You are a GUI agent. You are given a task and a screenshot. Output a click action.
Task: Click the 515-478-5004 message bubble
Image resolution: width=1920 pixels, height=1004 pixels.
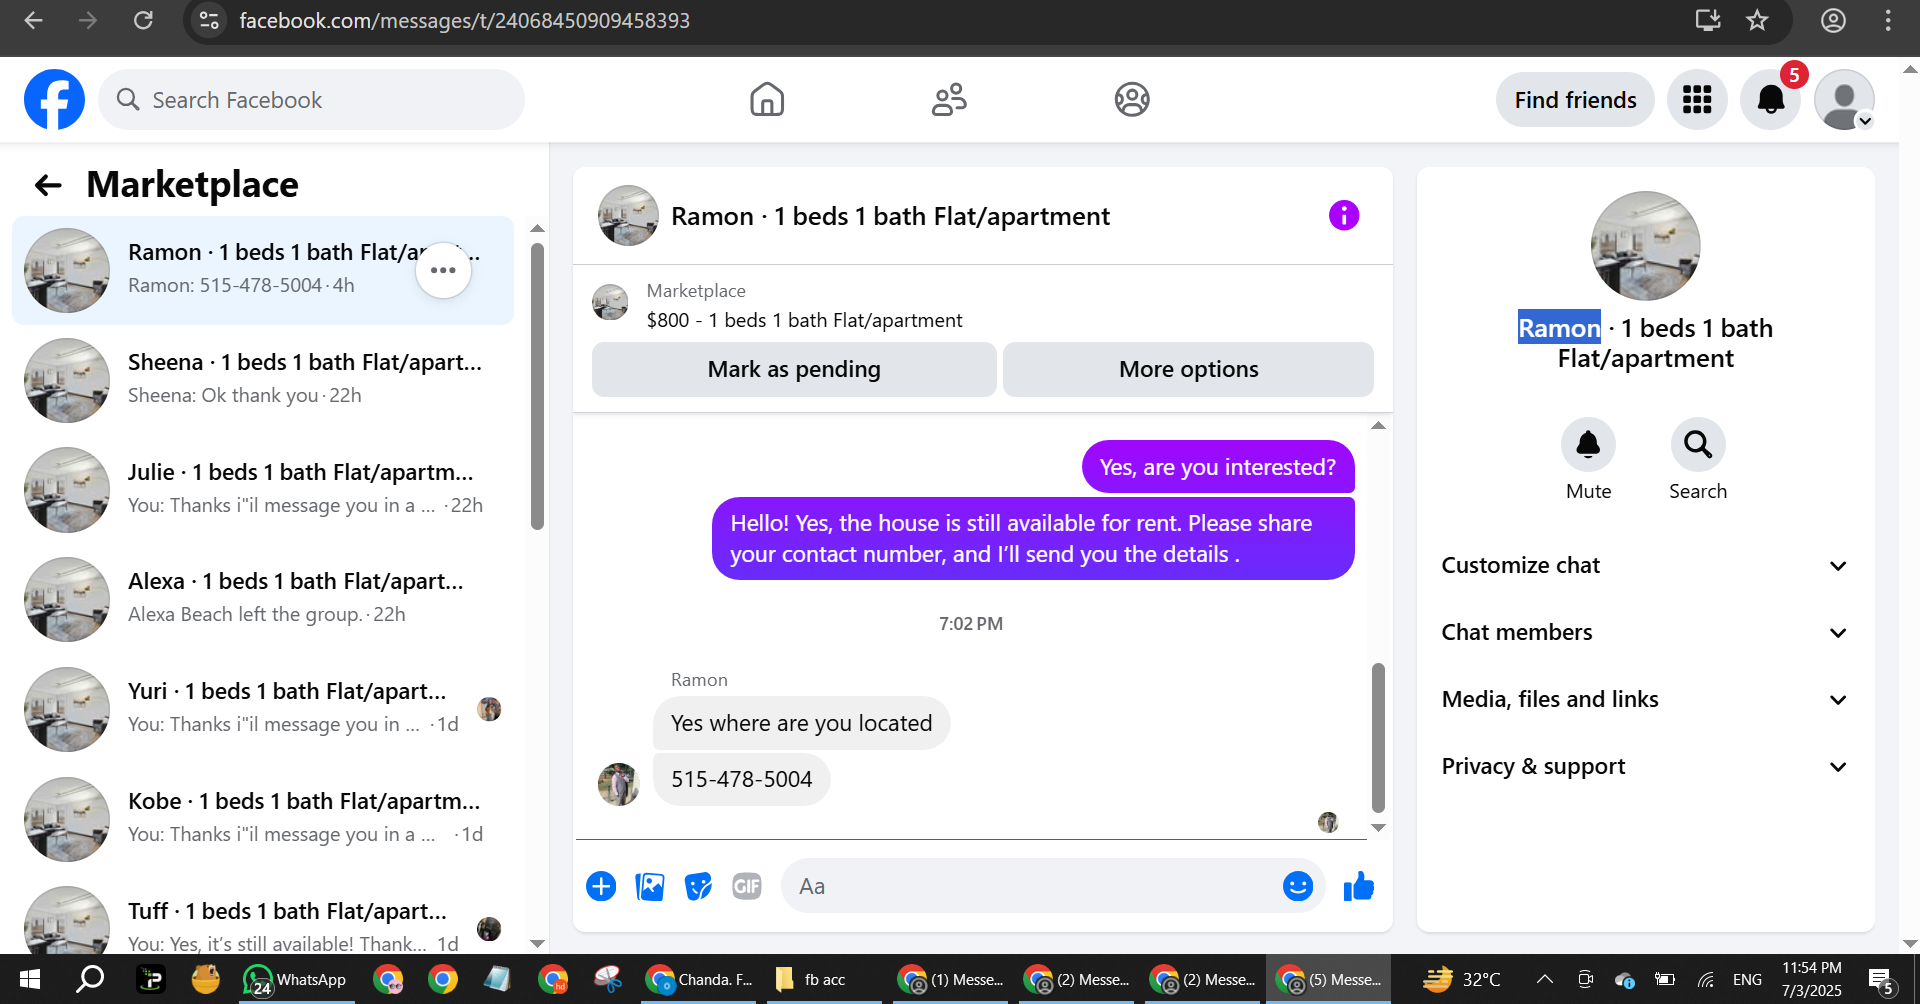tap(741, 779)
